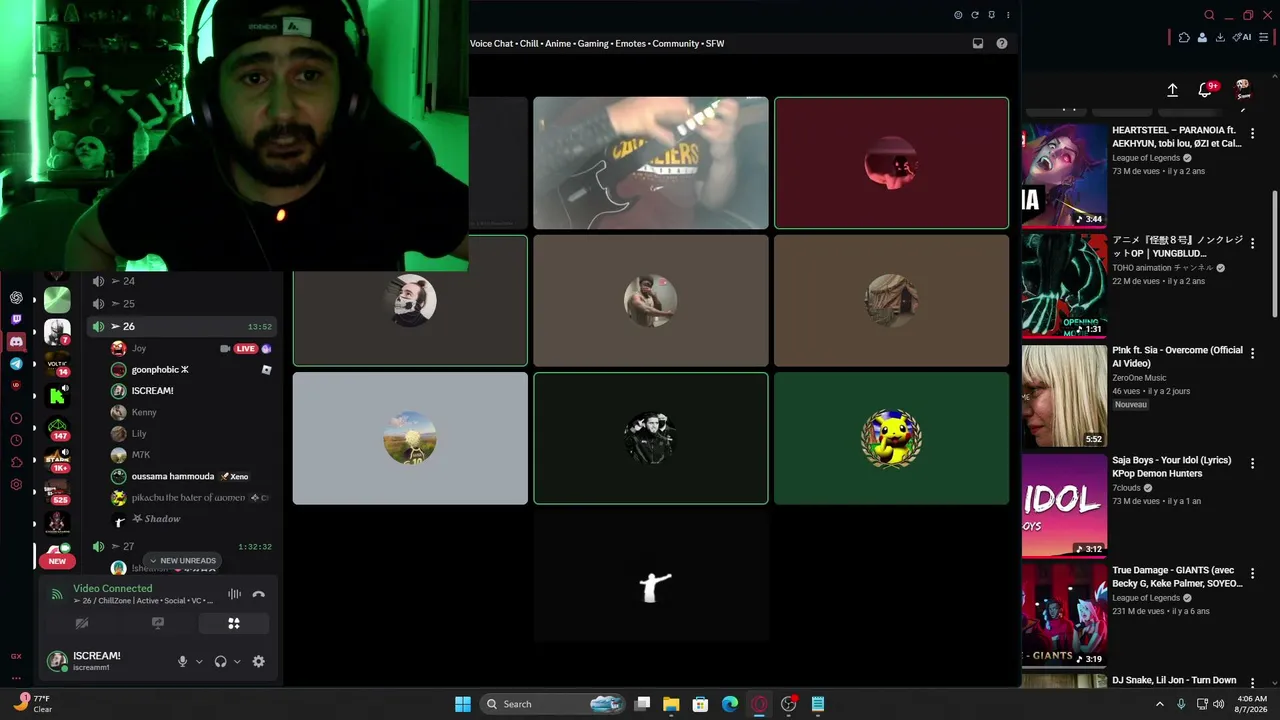The height and width of the screenshot is (720, 1280).
Task: Open the taskbar volume control
Action: [1218, 704]
